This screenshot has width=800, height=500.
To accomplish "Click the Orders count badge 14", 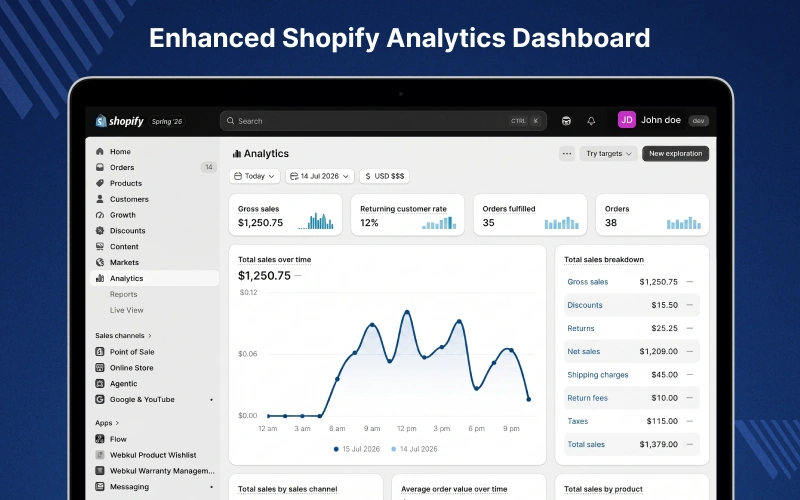I will pos(209,167).
